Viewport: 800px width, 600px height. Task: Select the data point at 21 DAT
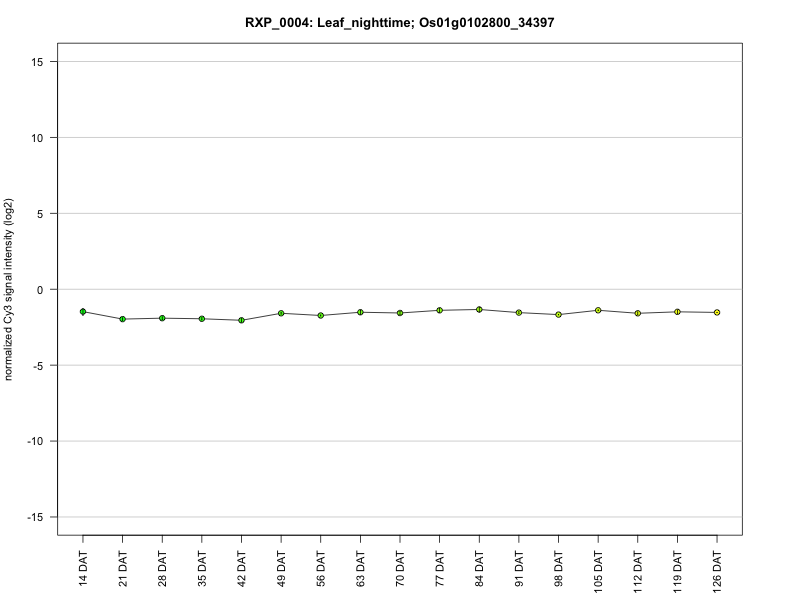coord(122,319)
